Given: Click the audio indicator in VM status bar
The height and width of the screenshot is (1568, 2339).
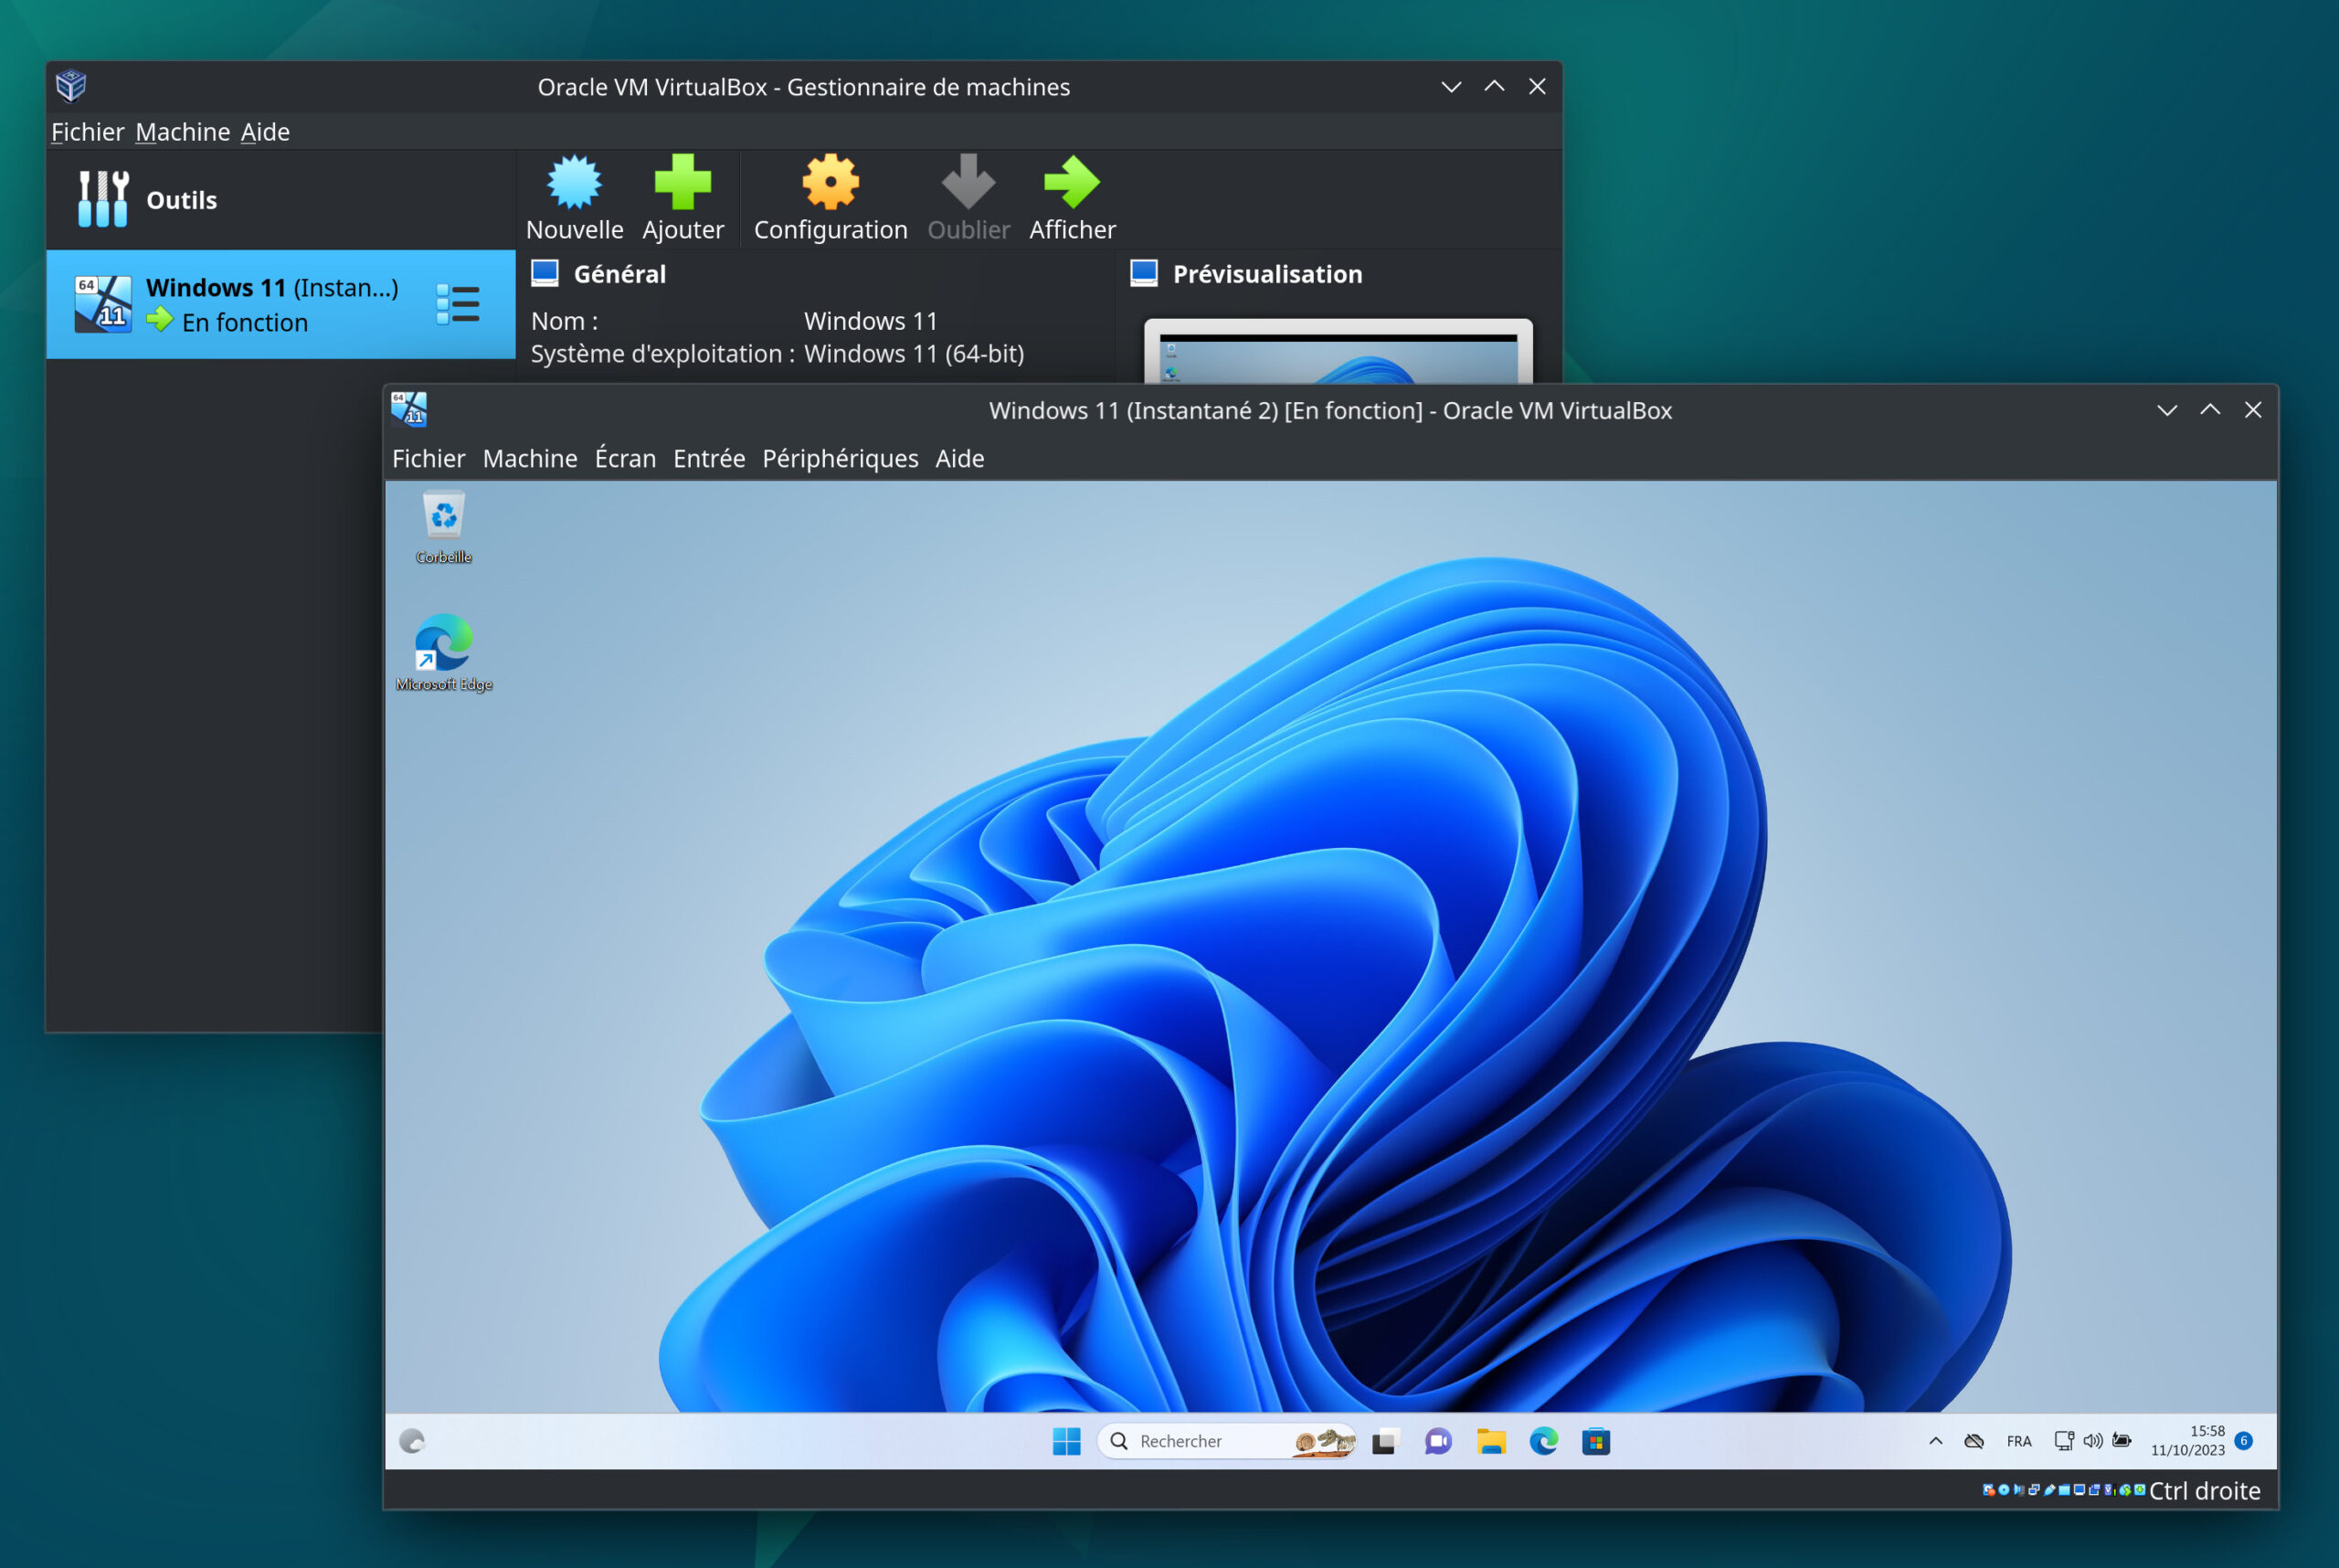Looking at the screenshot, I should (2019, 1490).
